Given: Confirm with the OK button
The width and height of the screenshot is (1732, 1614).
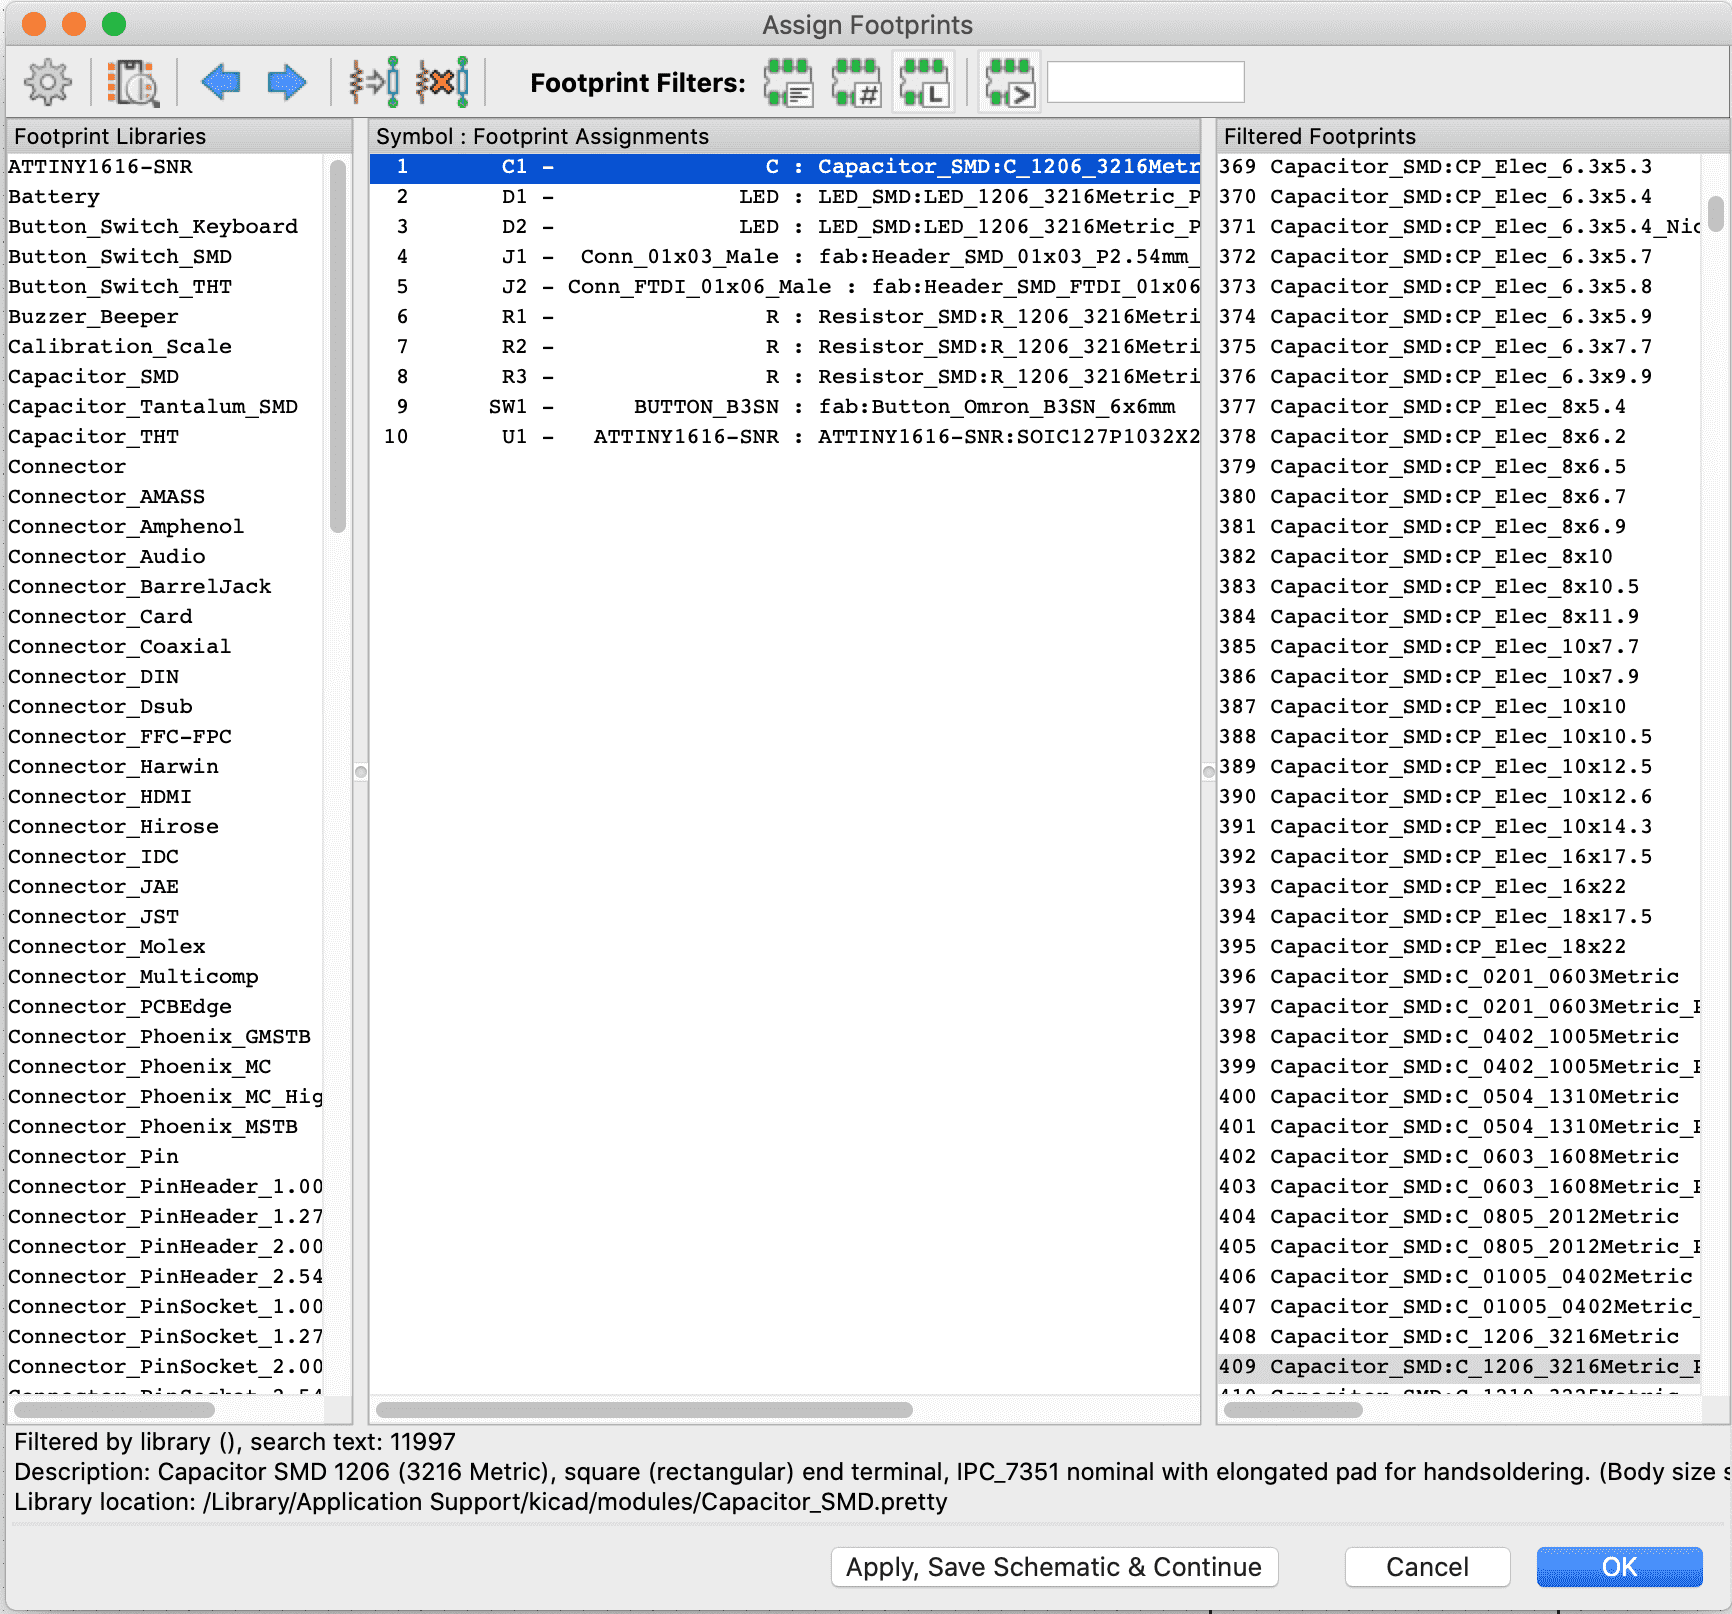Looking at the screenshot, I should (x=1619, y=1567).
